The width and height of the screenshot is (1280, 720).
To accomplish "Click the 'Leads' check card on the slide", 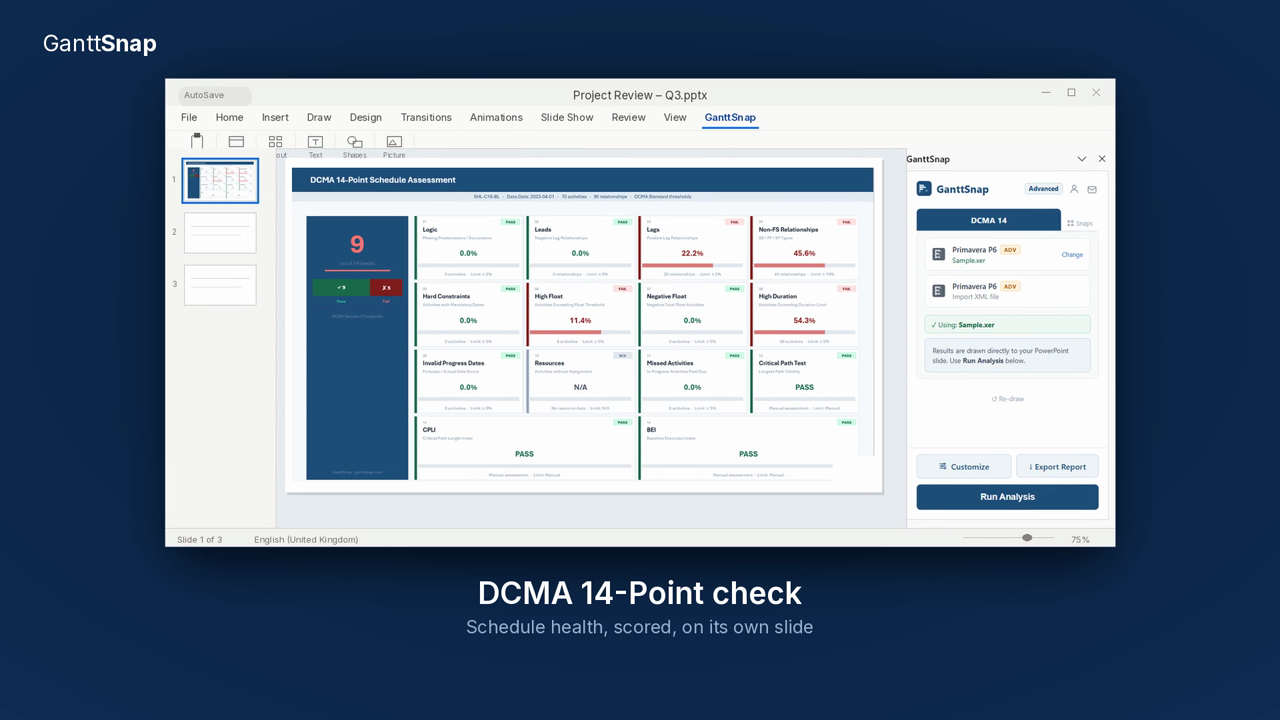I will [580, 248].
